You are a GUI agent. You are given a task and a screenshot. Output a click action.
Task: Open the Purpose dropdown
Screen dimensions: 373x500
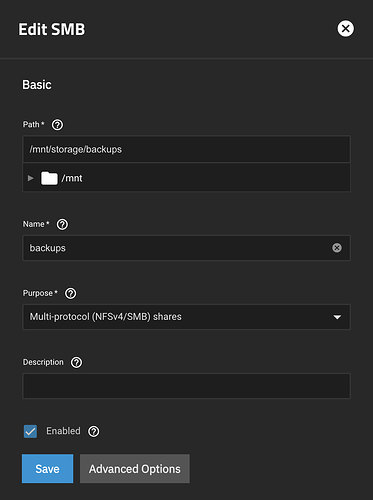pyautogui.click(x=186, y=317)
